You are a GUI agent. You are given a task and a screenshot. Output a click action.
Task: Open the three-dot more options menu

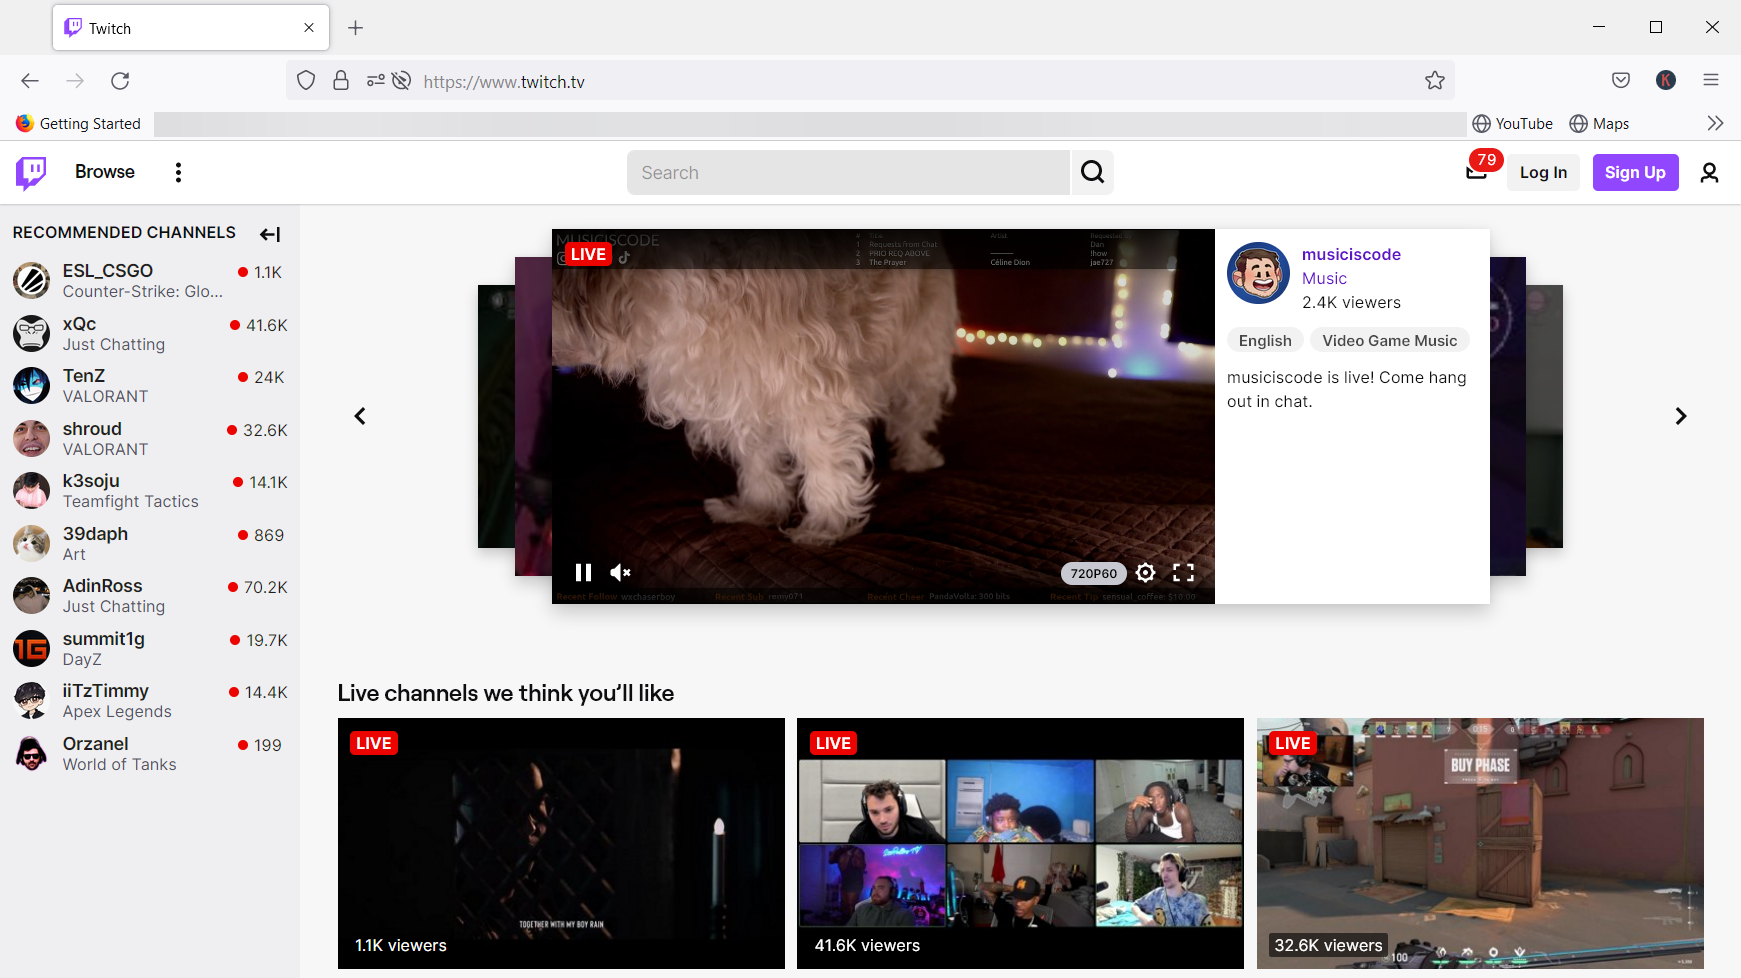[178, 173]
